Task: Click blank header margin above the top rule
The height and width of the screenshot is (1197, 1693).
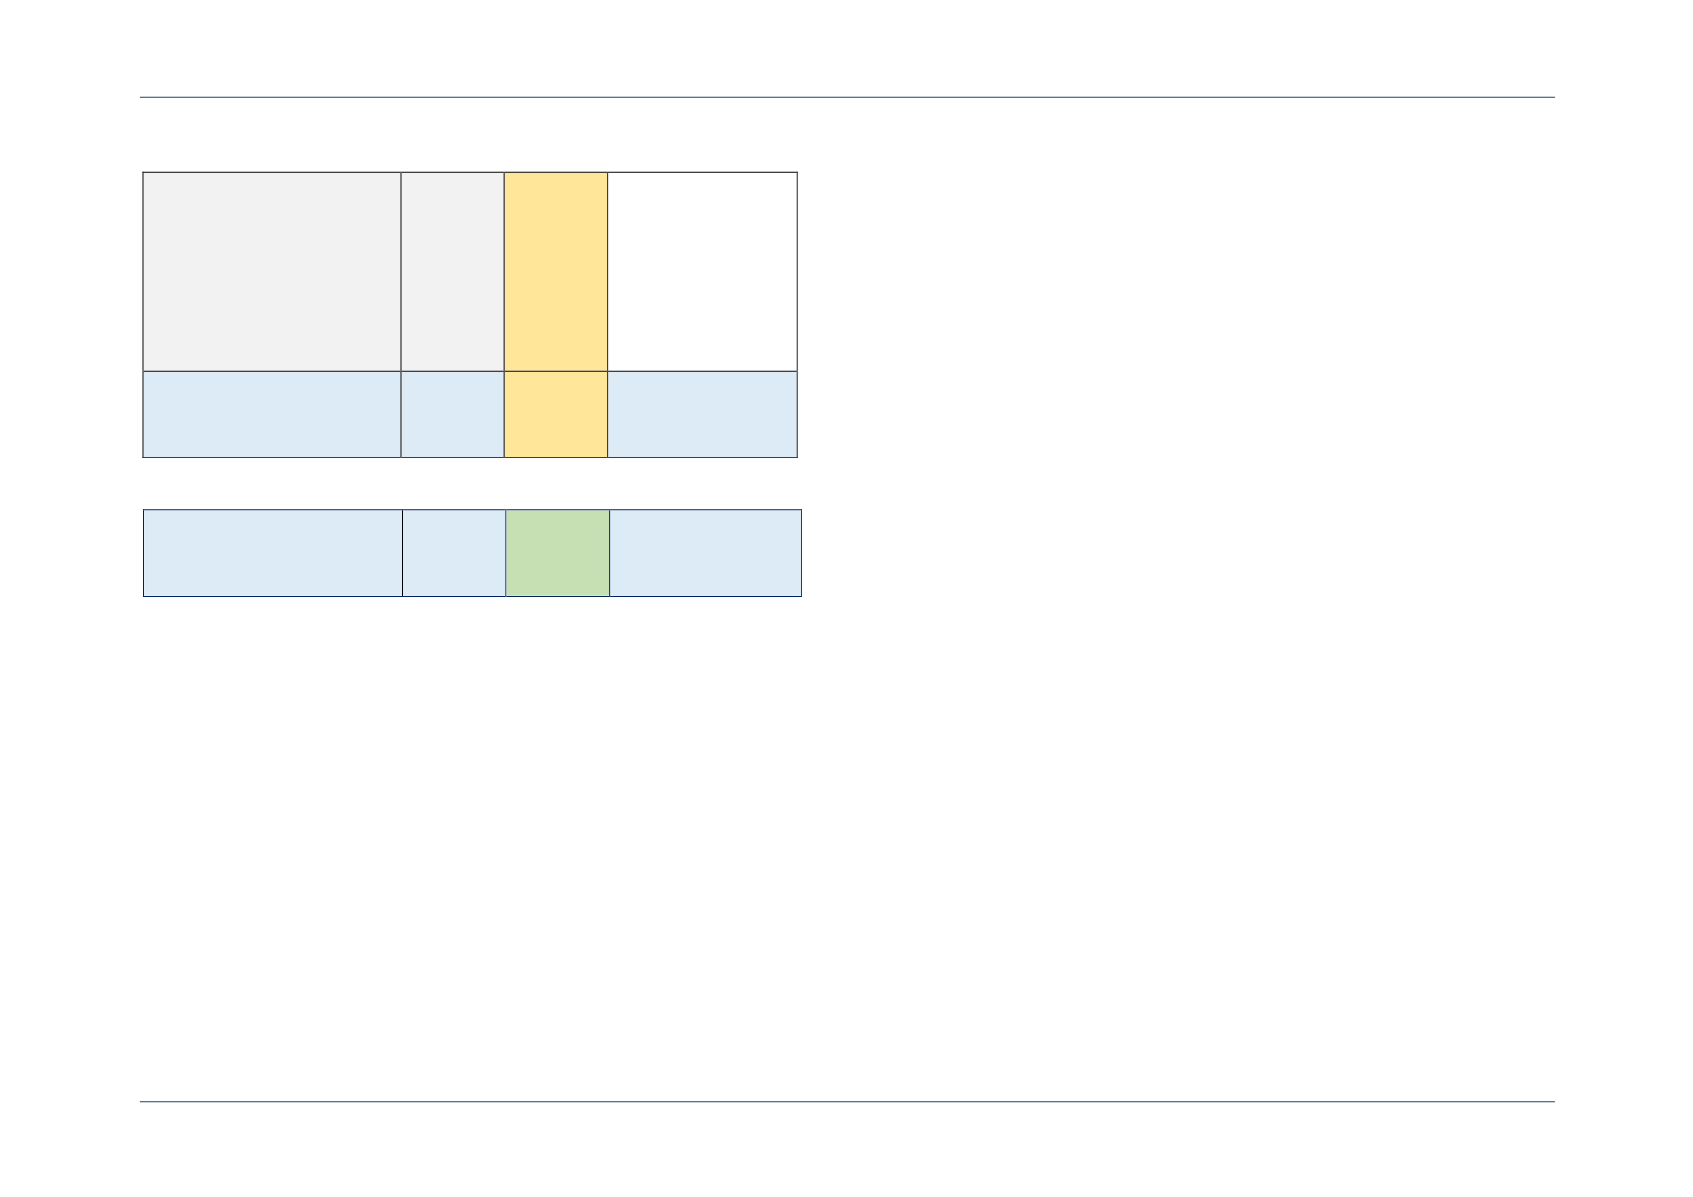Action: (847, 48)
